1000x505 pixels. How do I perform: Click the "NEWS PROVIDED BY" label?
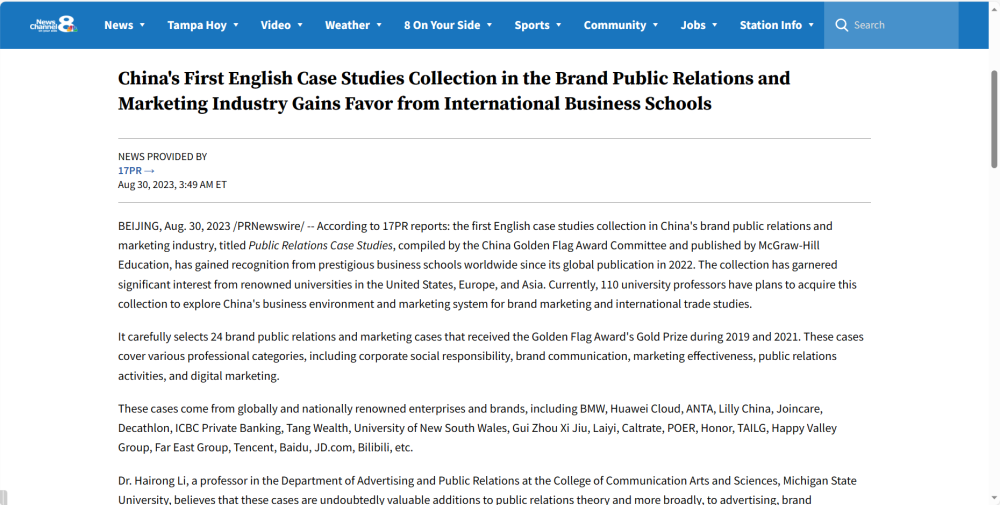(163, 156)
